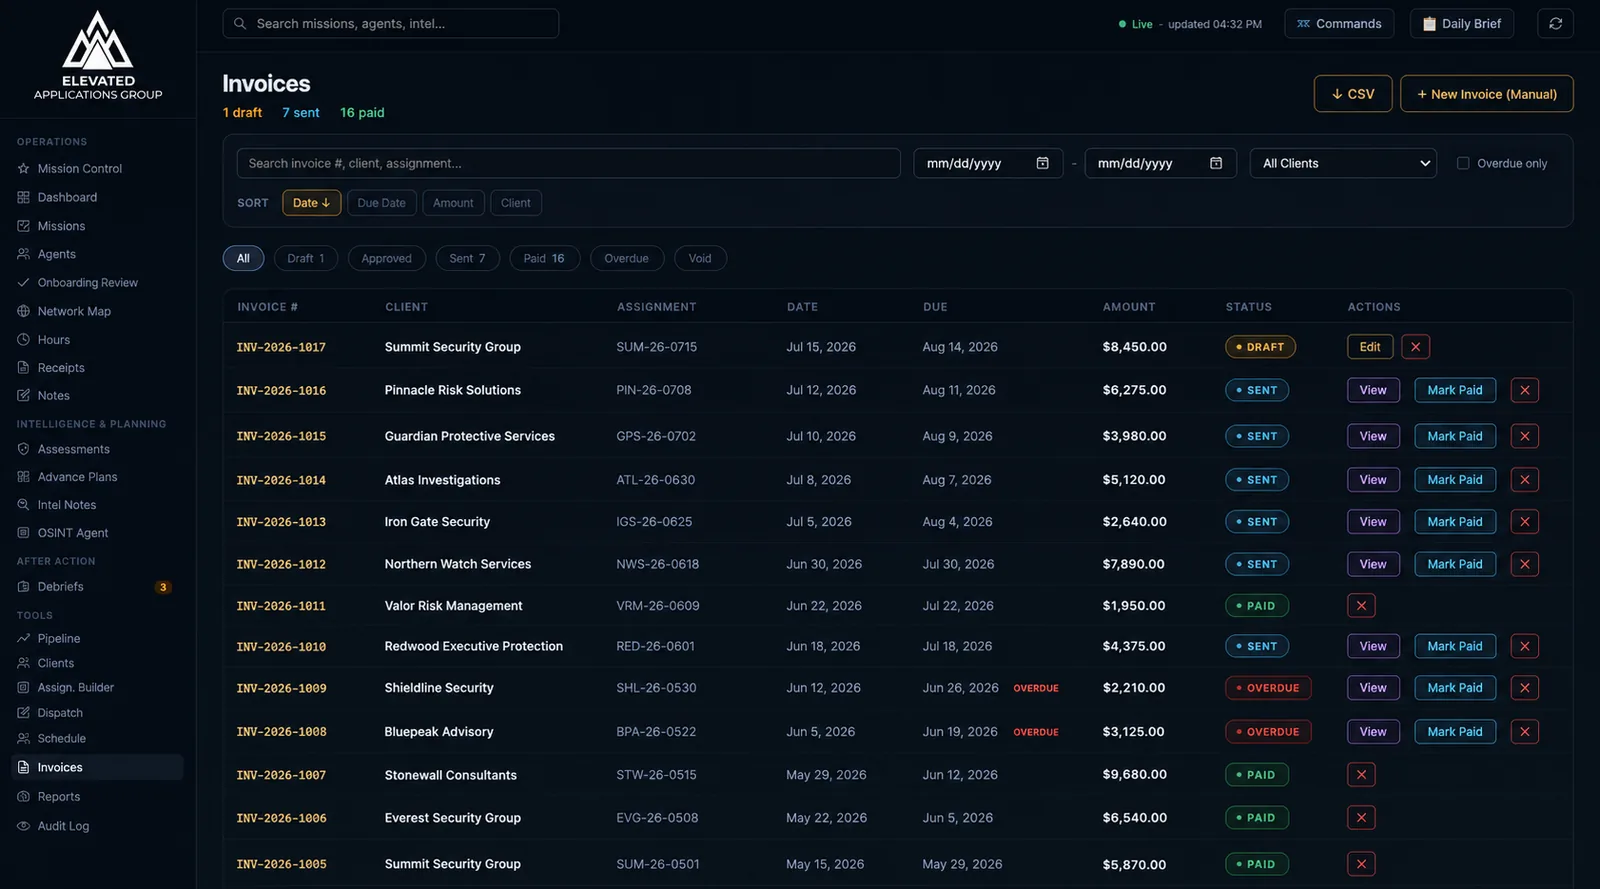Screen dimensions: 1600x889
Task: Click the Search invoice #, client, assignment field
Action: click(568, 163)
